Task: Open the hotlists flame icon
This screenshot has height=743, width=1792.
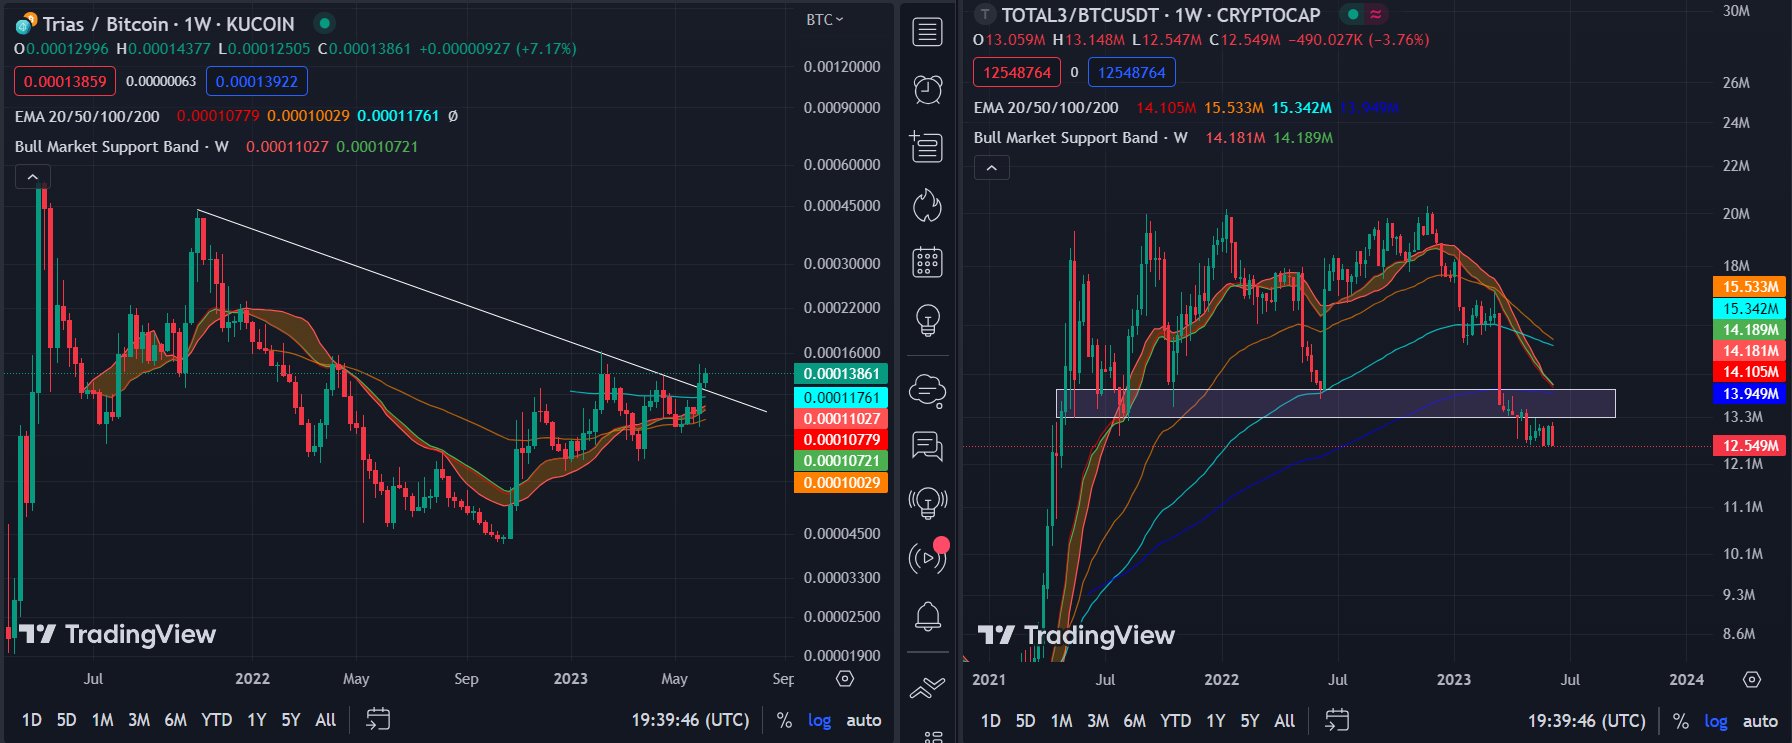Action: (x=927, y=205)
